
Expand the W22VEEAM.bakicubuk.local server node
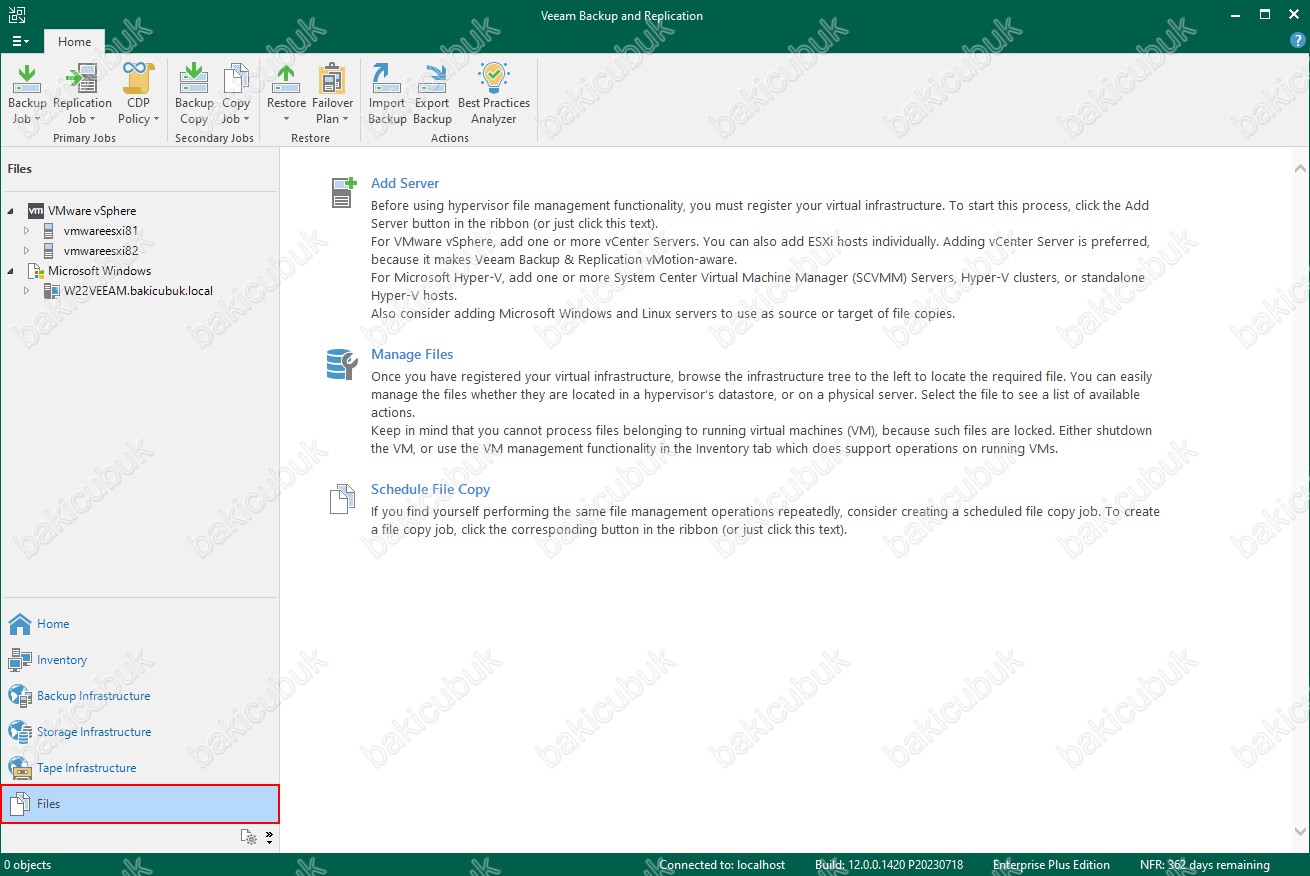click(27, 291)
